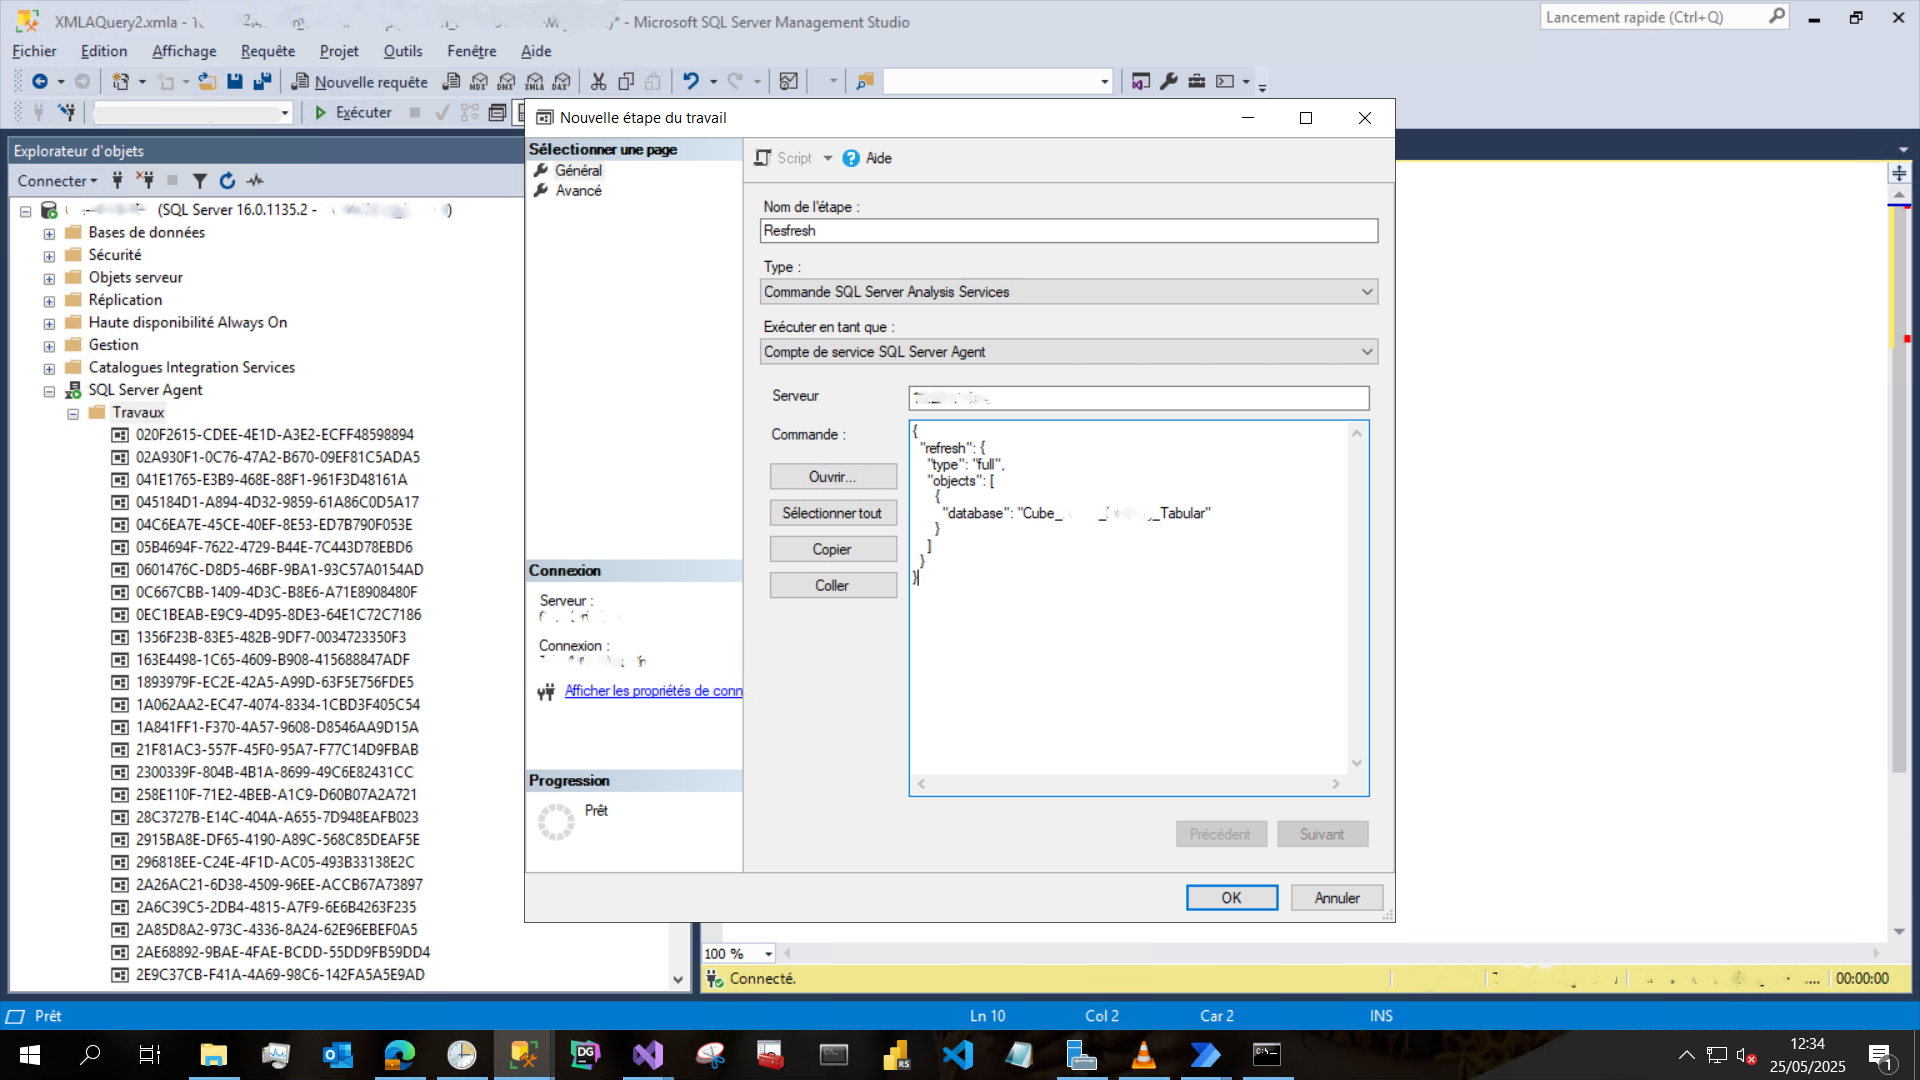
Task: Click the DAX query icon
Action: click(562, 82)
